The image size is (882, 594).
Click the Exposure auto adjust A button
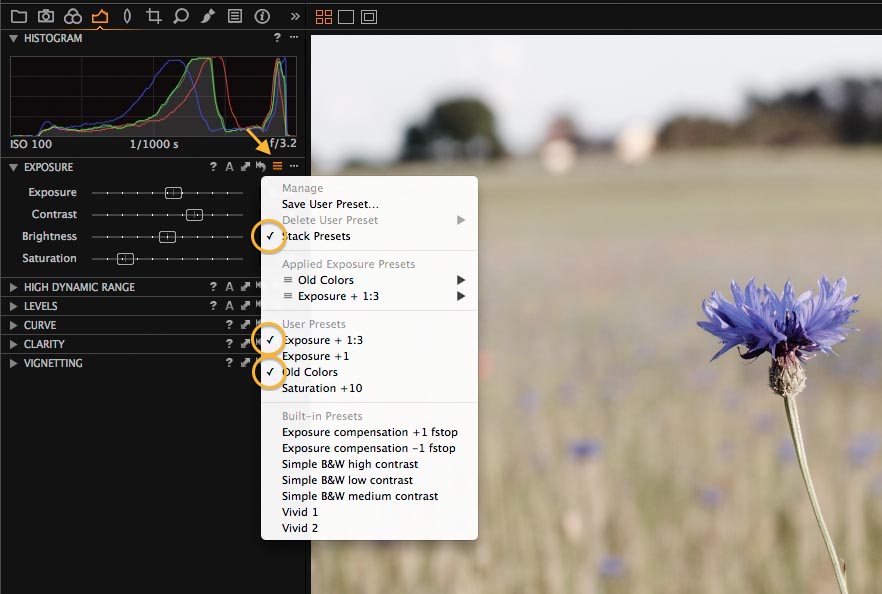coord(229,166)
